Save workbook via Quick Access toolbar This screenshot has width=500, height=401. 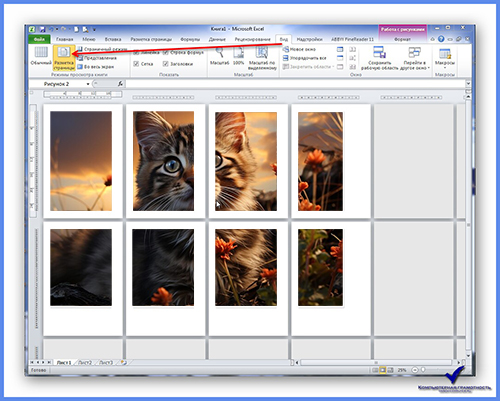click(x=42, y=29)
